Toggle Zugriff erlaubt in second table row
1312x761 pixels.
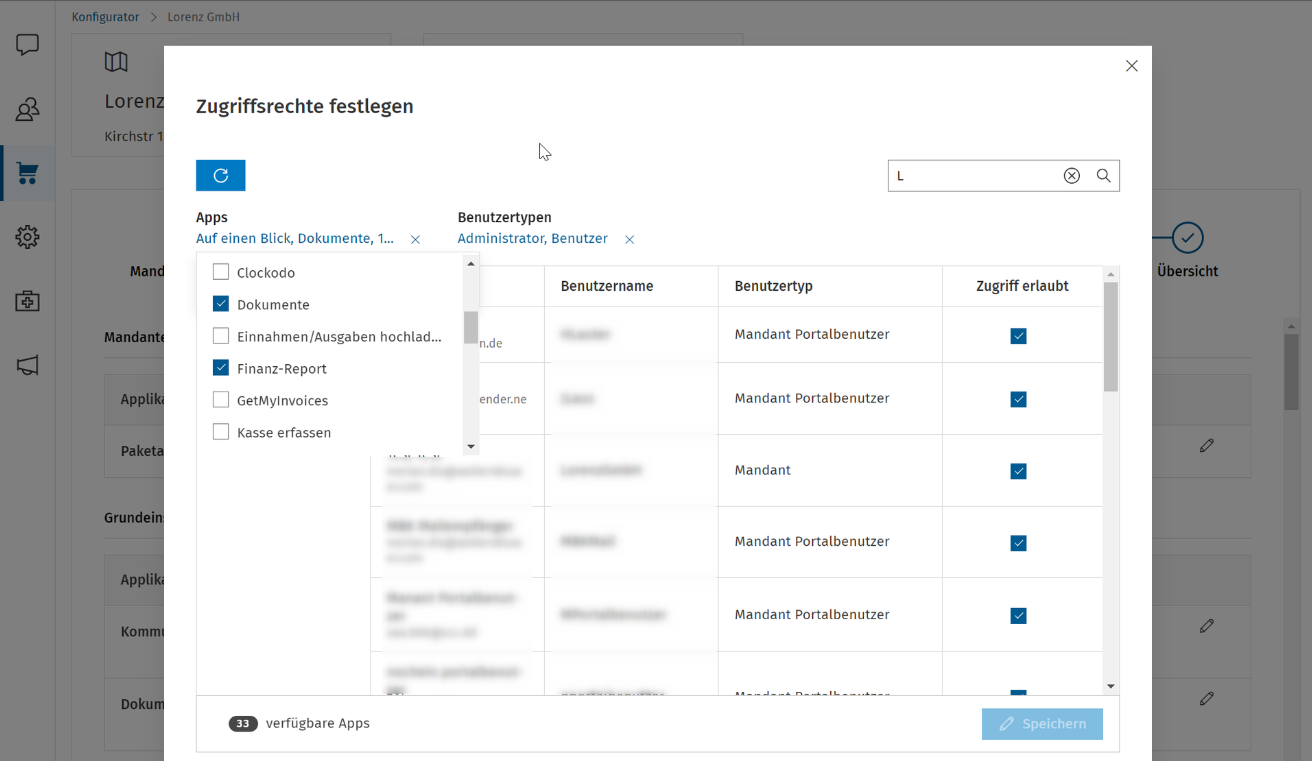[1018, 399]
